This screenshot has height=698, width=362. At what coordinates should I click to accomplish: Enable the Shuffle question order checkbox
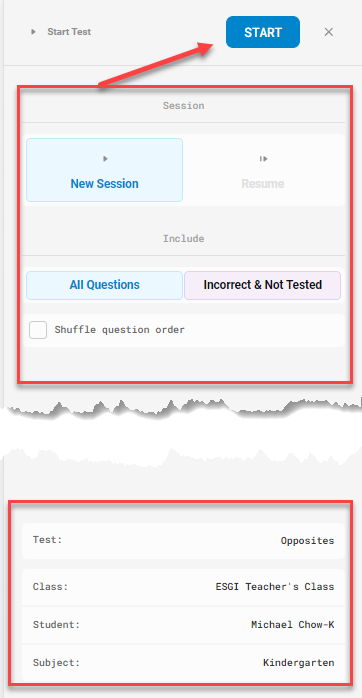[38, 330]
